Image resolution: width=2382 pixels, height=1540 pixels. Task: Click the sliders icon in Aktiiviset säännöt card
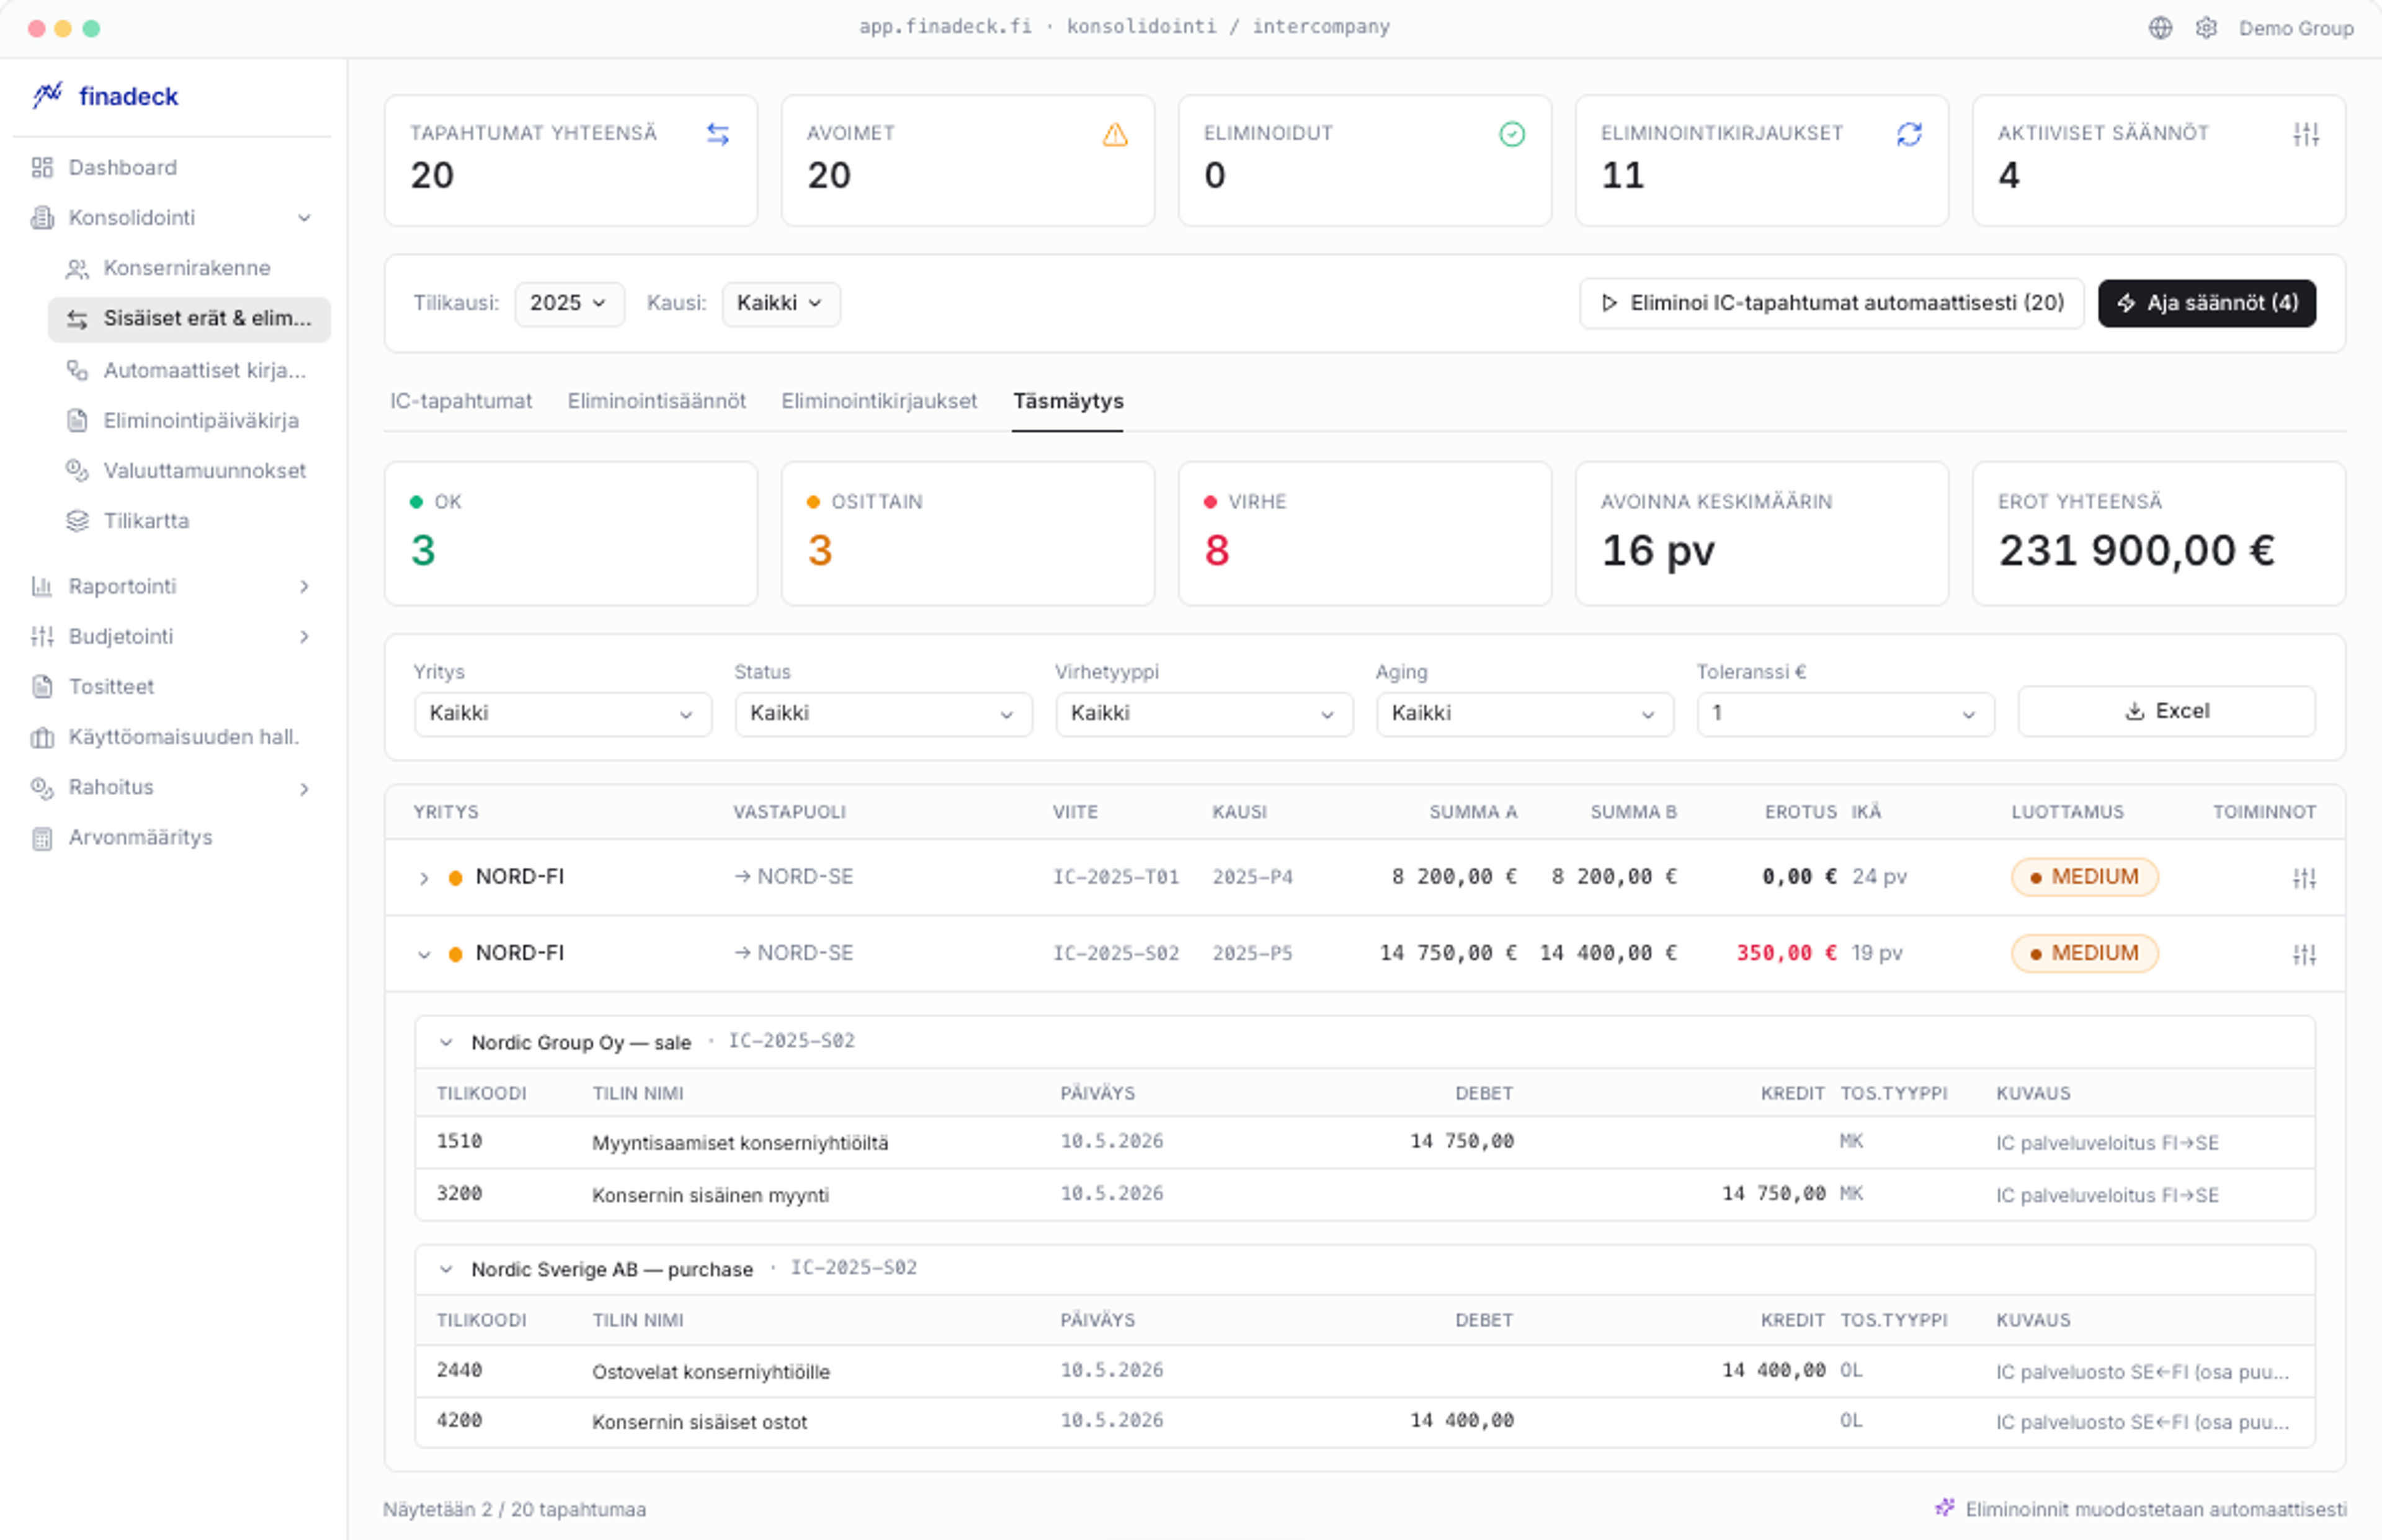click(2306, 134)
